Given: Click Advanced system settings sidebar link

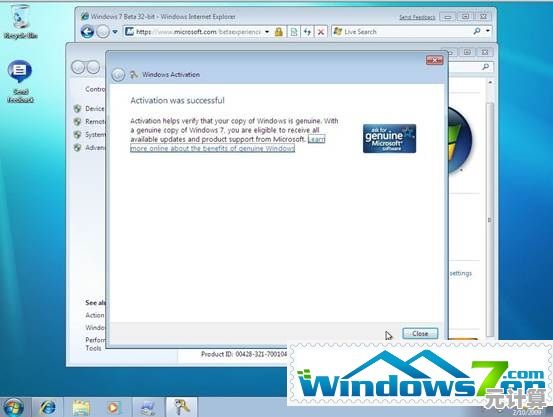Looking at the screenshot, I should tap(95, 147).
